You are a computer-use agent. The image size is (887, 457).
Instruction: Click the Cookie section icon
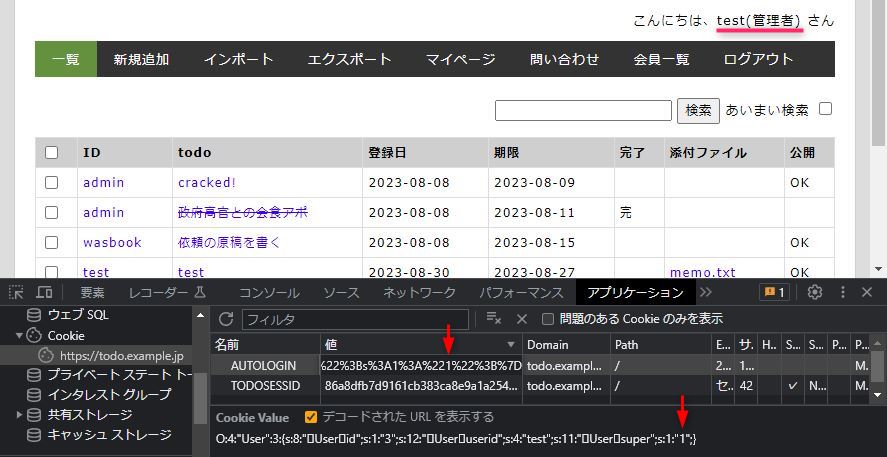point(35,335)
